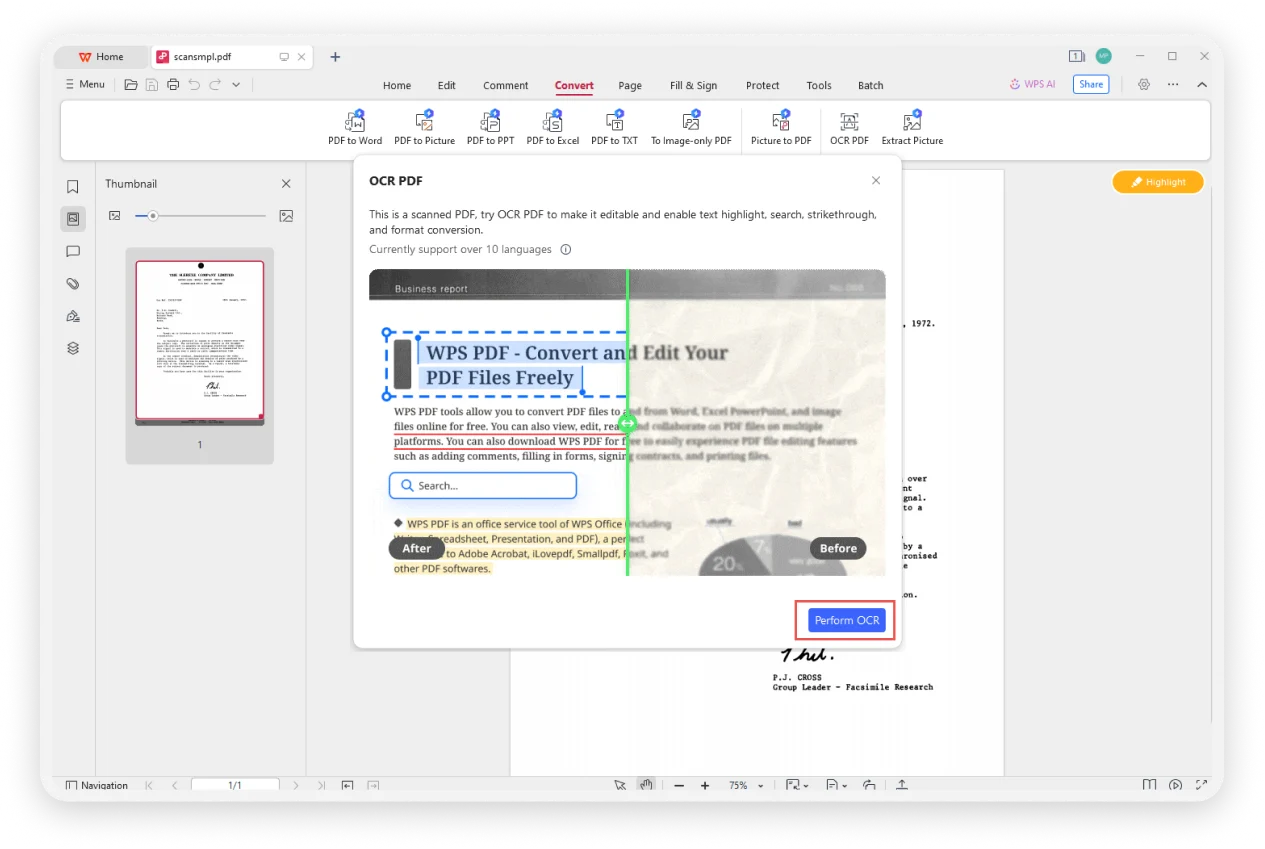Click the user account avatar
Screen dimensions: 1265x849
(x=1103, y=56)
